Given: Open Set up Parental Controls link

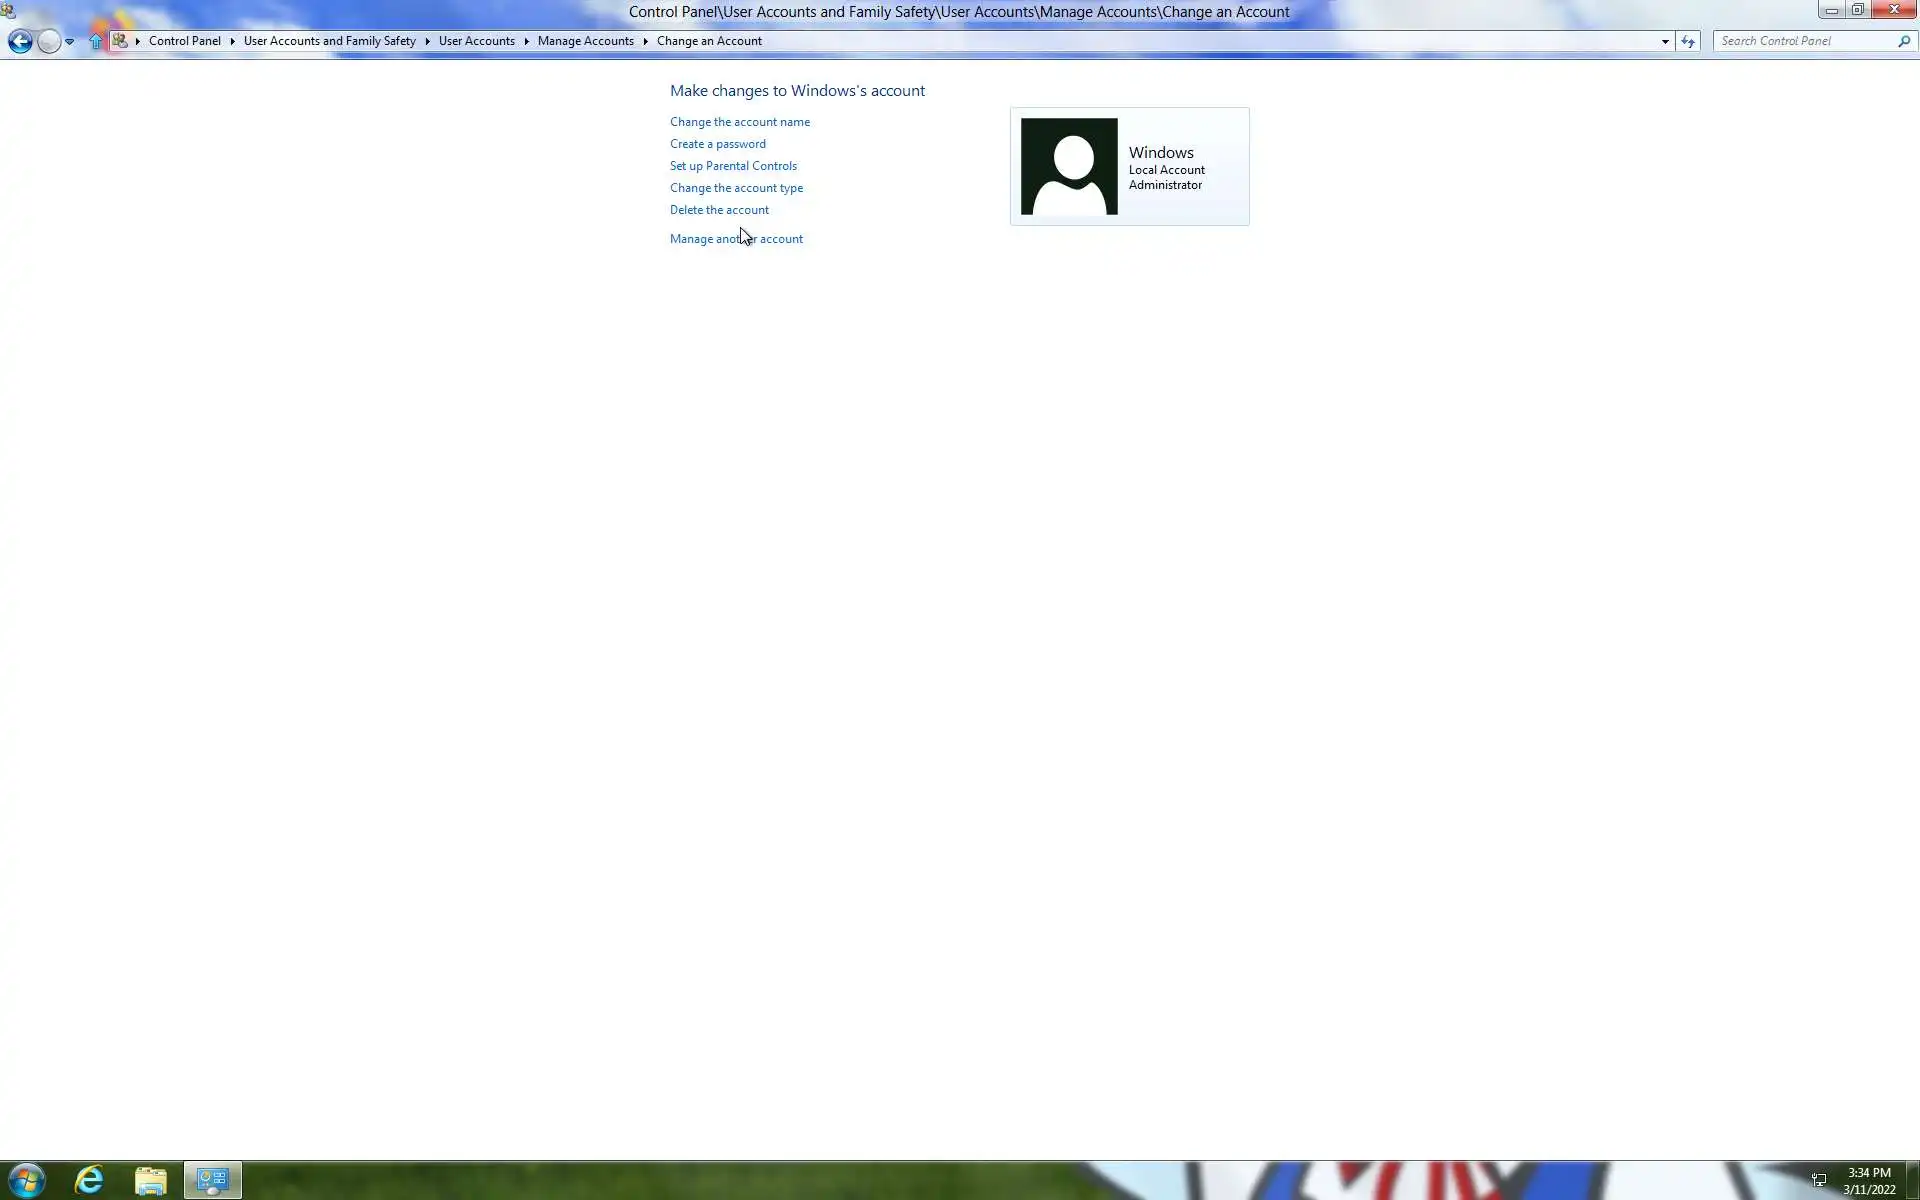Looking at the screenshot, I should click(733, 166).
